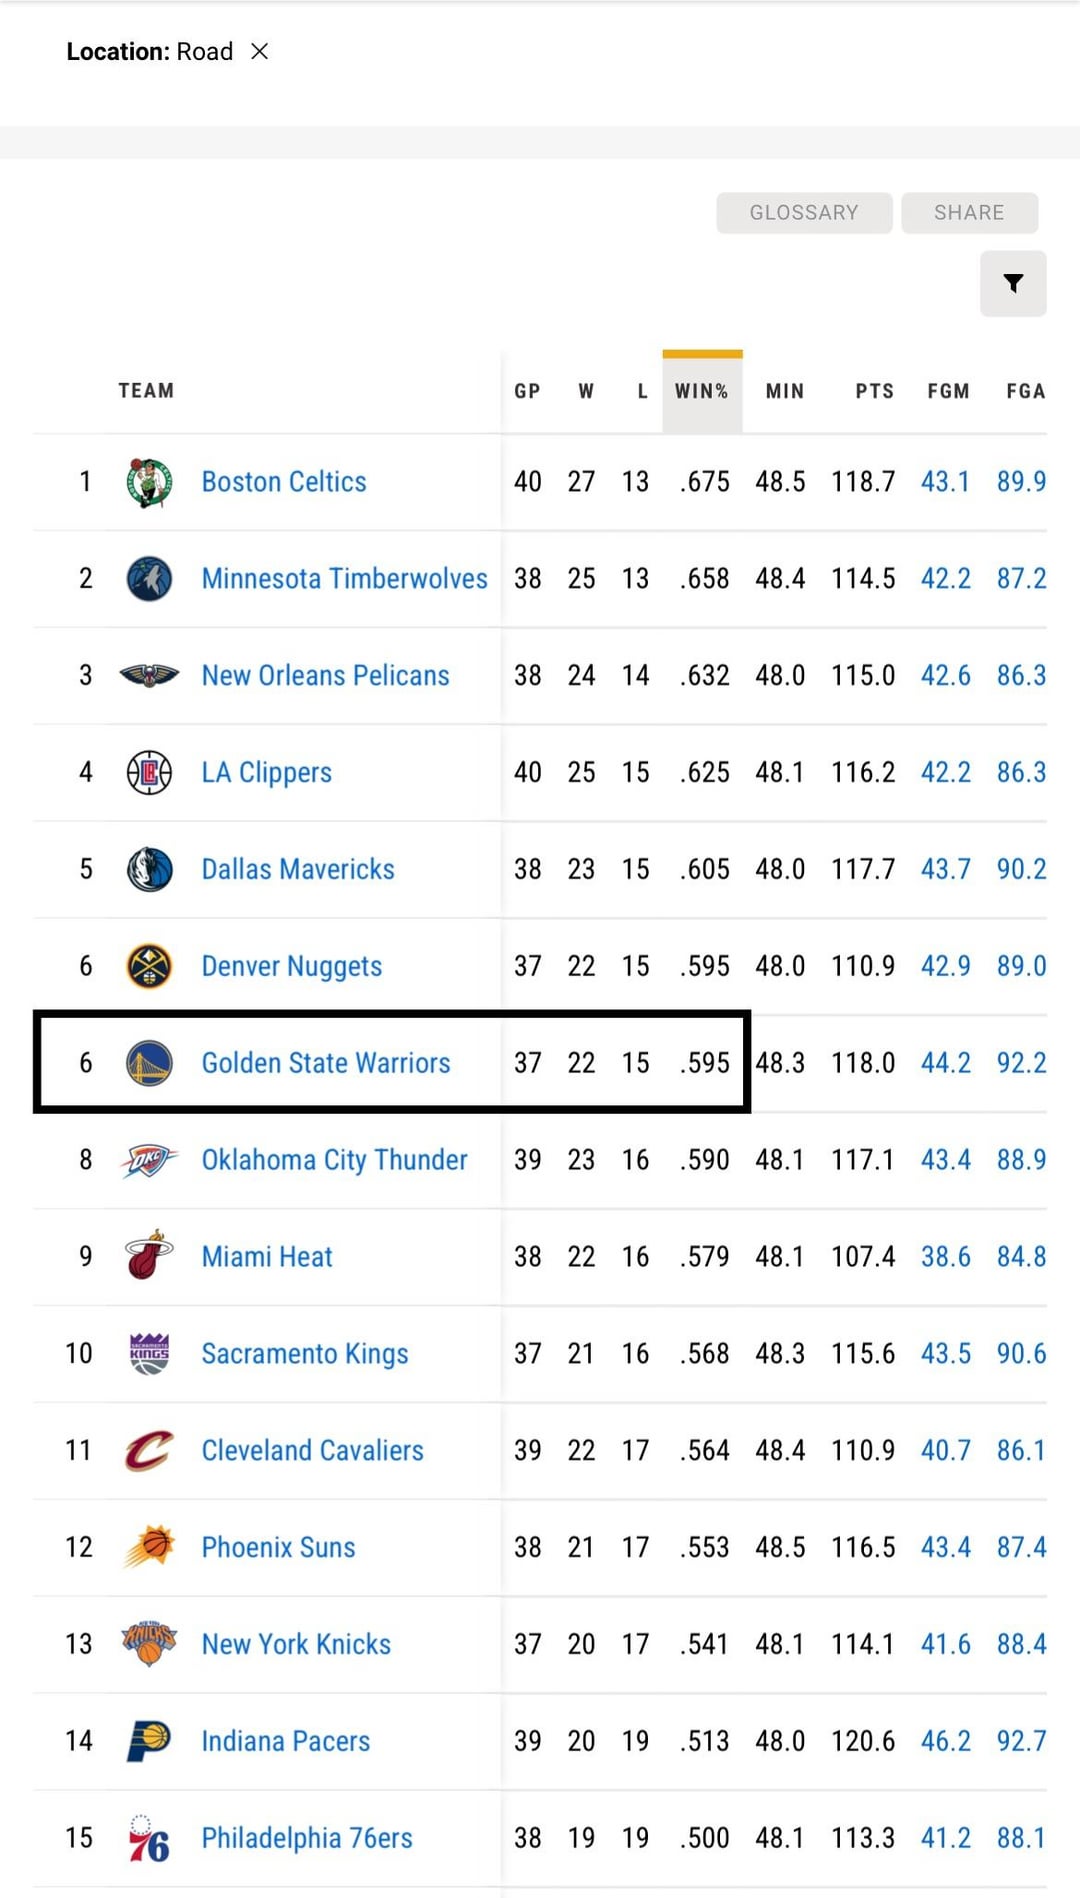Click the LA Clippers logo
This screenshot has width=1080, height=1898.
[149, 773]
